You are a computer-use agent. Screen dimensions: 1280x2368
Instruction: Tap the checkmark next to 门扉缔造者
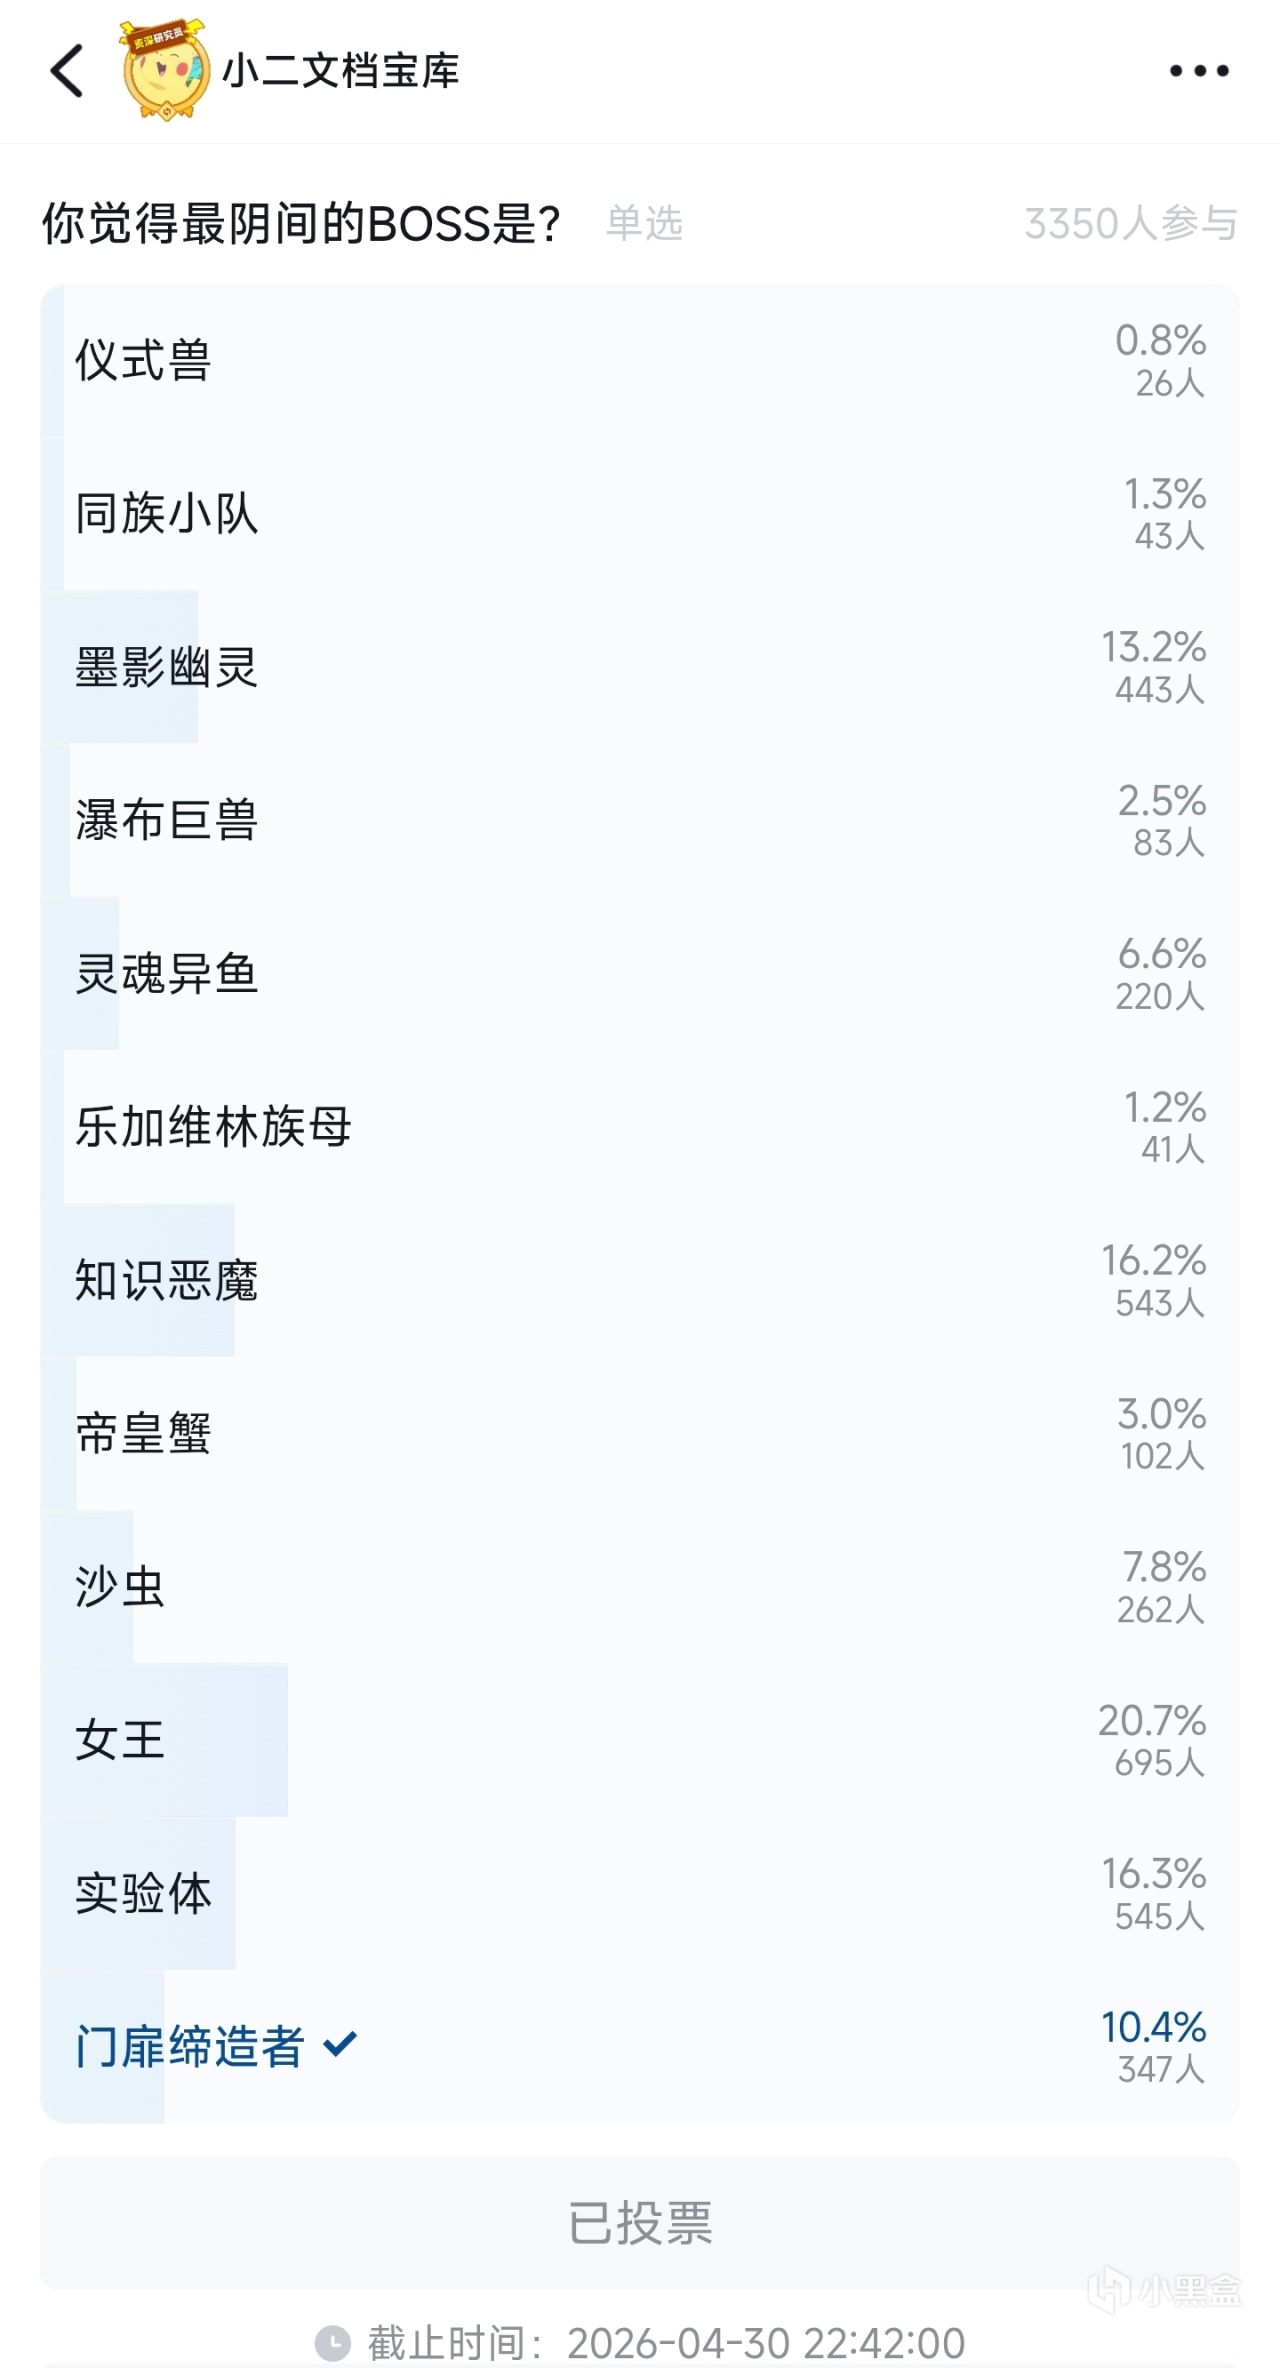click(x=340, y=2044)
